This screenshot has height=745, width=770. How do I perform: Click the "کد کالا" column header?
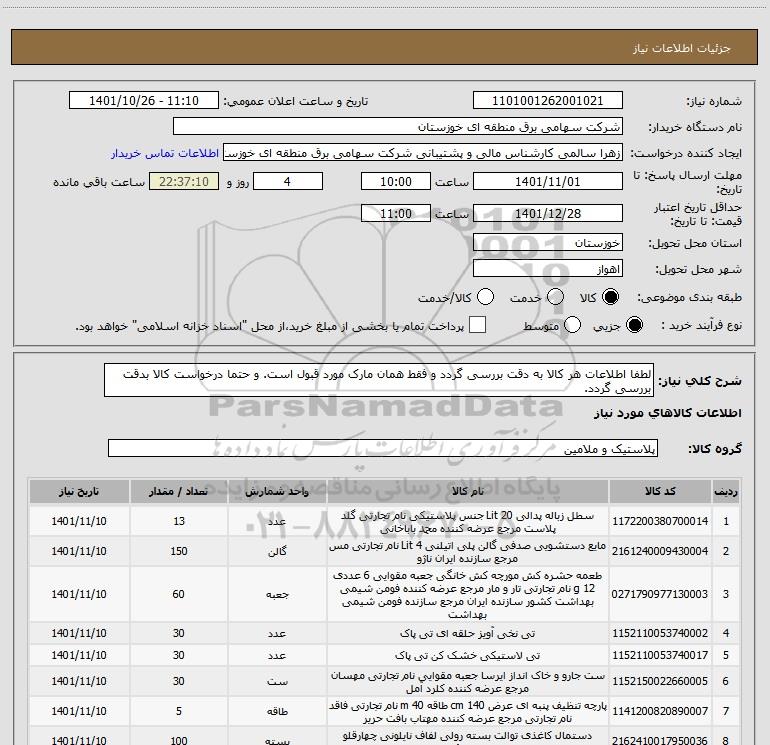coord(664,492)
